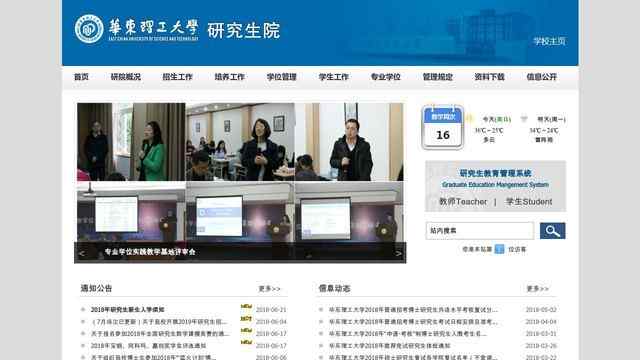Screen dimensions: 640x360
Task: Click the 通知公告 section heading
Action: [x=96, y=288]
